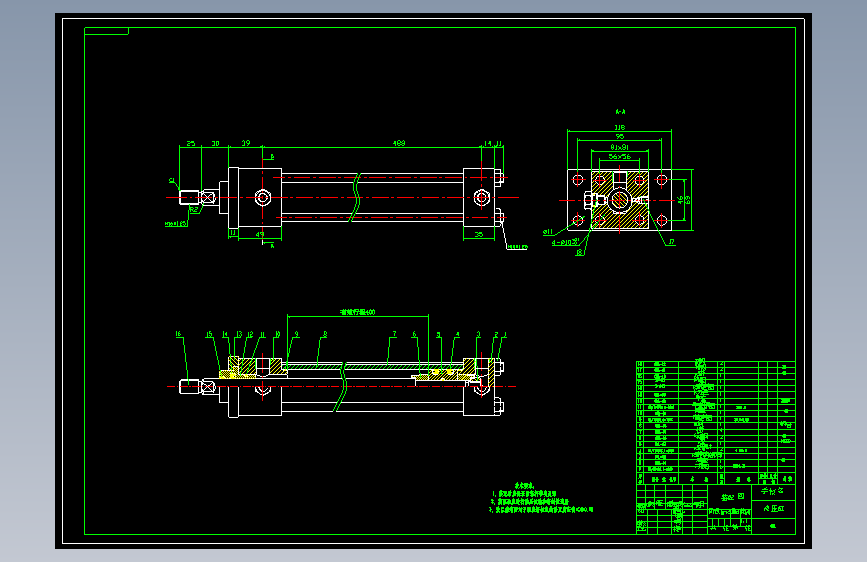Click the 56x56 dimension text

pos(619,157)
